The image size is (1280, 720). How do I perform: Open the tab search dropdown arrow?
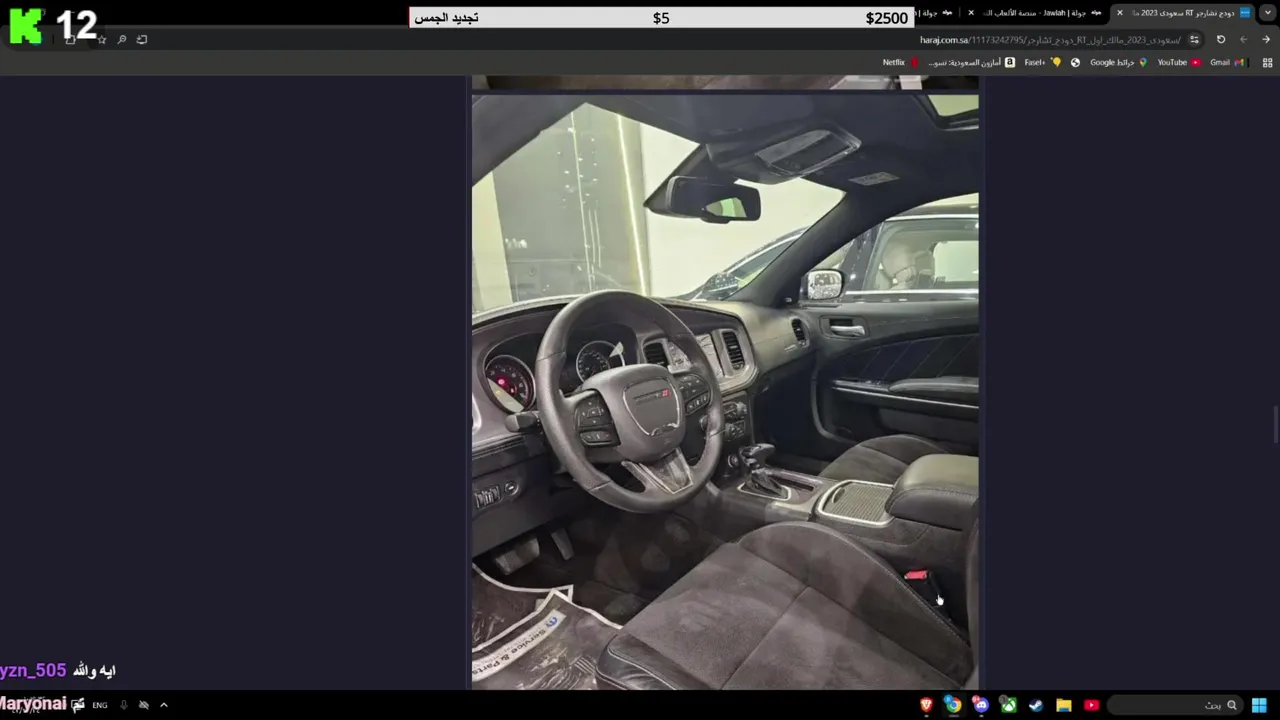point(1268,13)
